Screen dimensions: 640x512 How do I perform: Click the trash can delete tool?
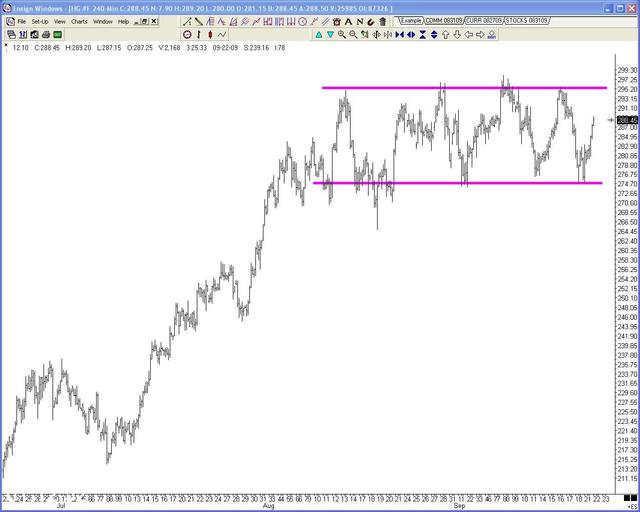coord(383,22)
